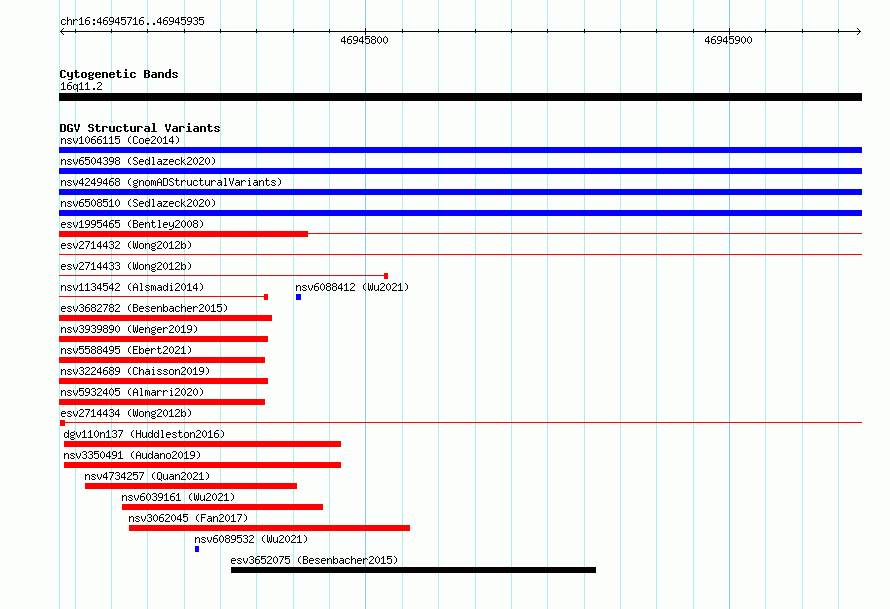
Task: Click the nsv1066115 (Coe2014) variant label
Action: point(120,140)
